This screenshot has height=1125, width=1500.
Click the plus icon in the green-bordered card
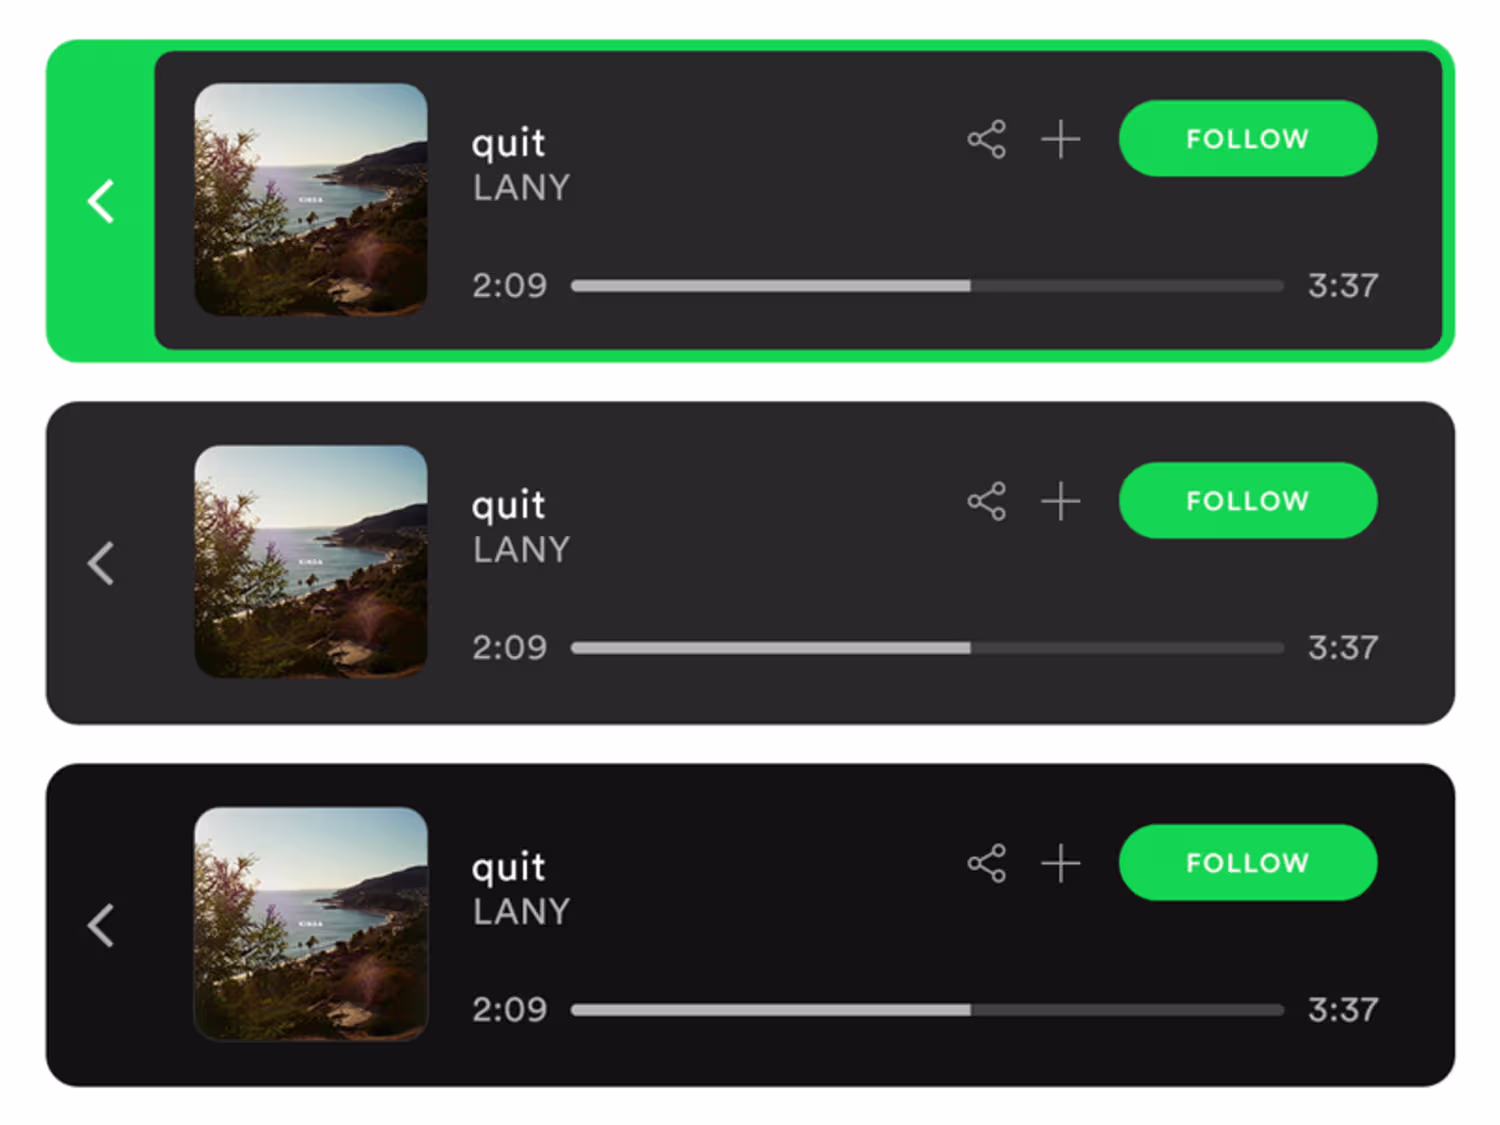[x=1060, y=139]
